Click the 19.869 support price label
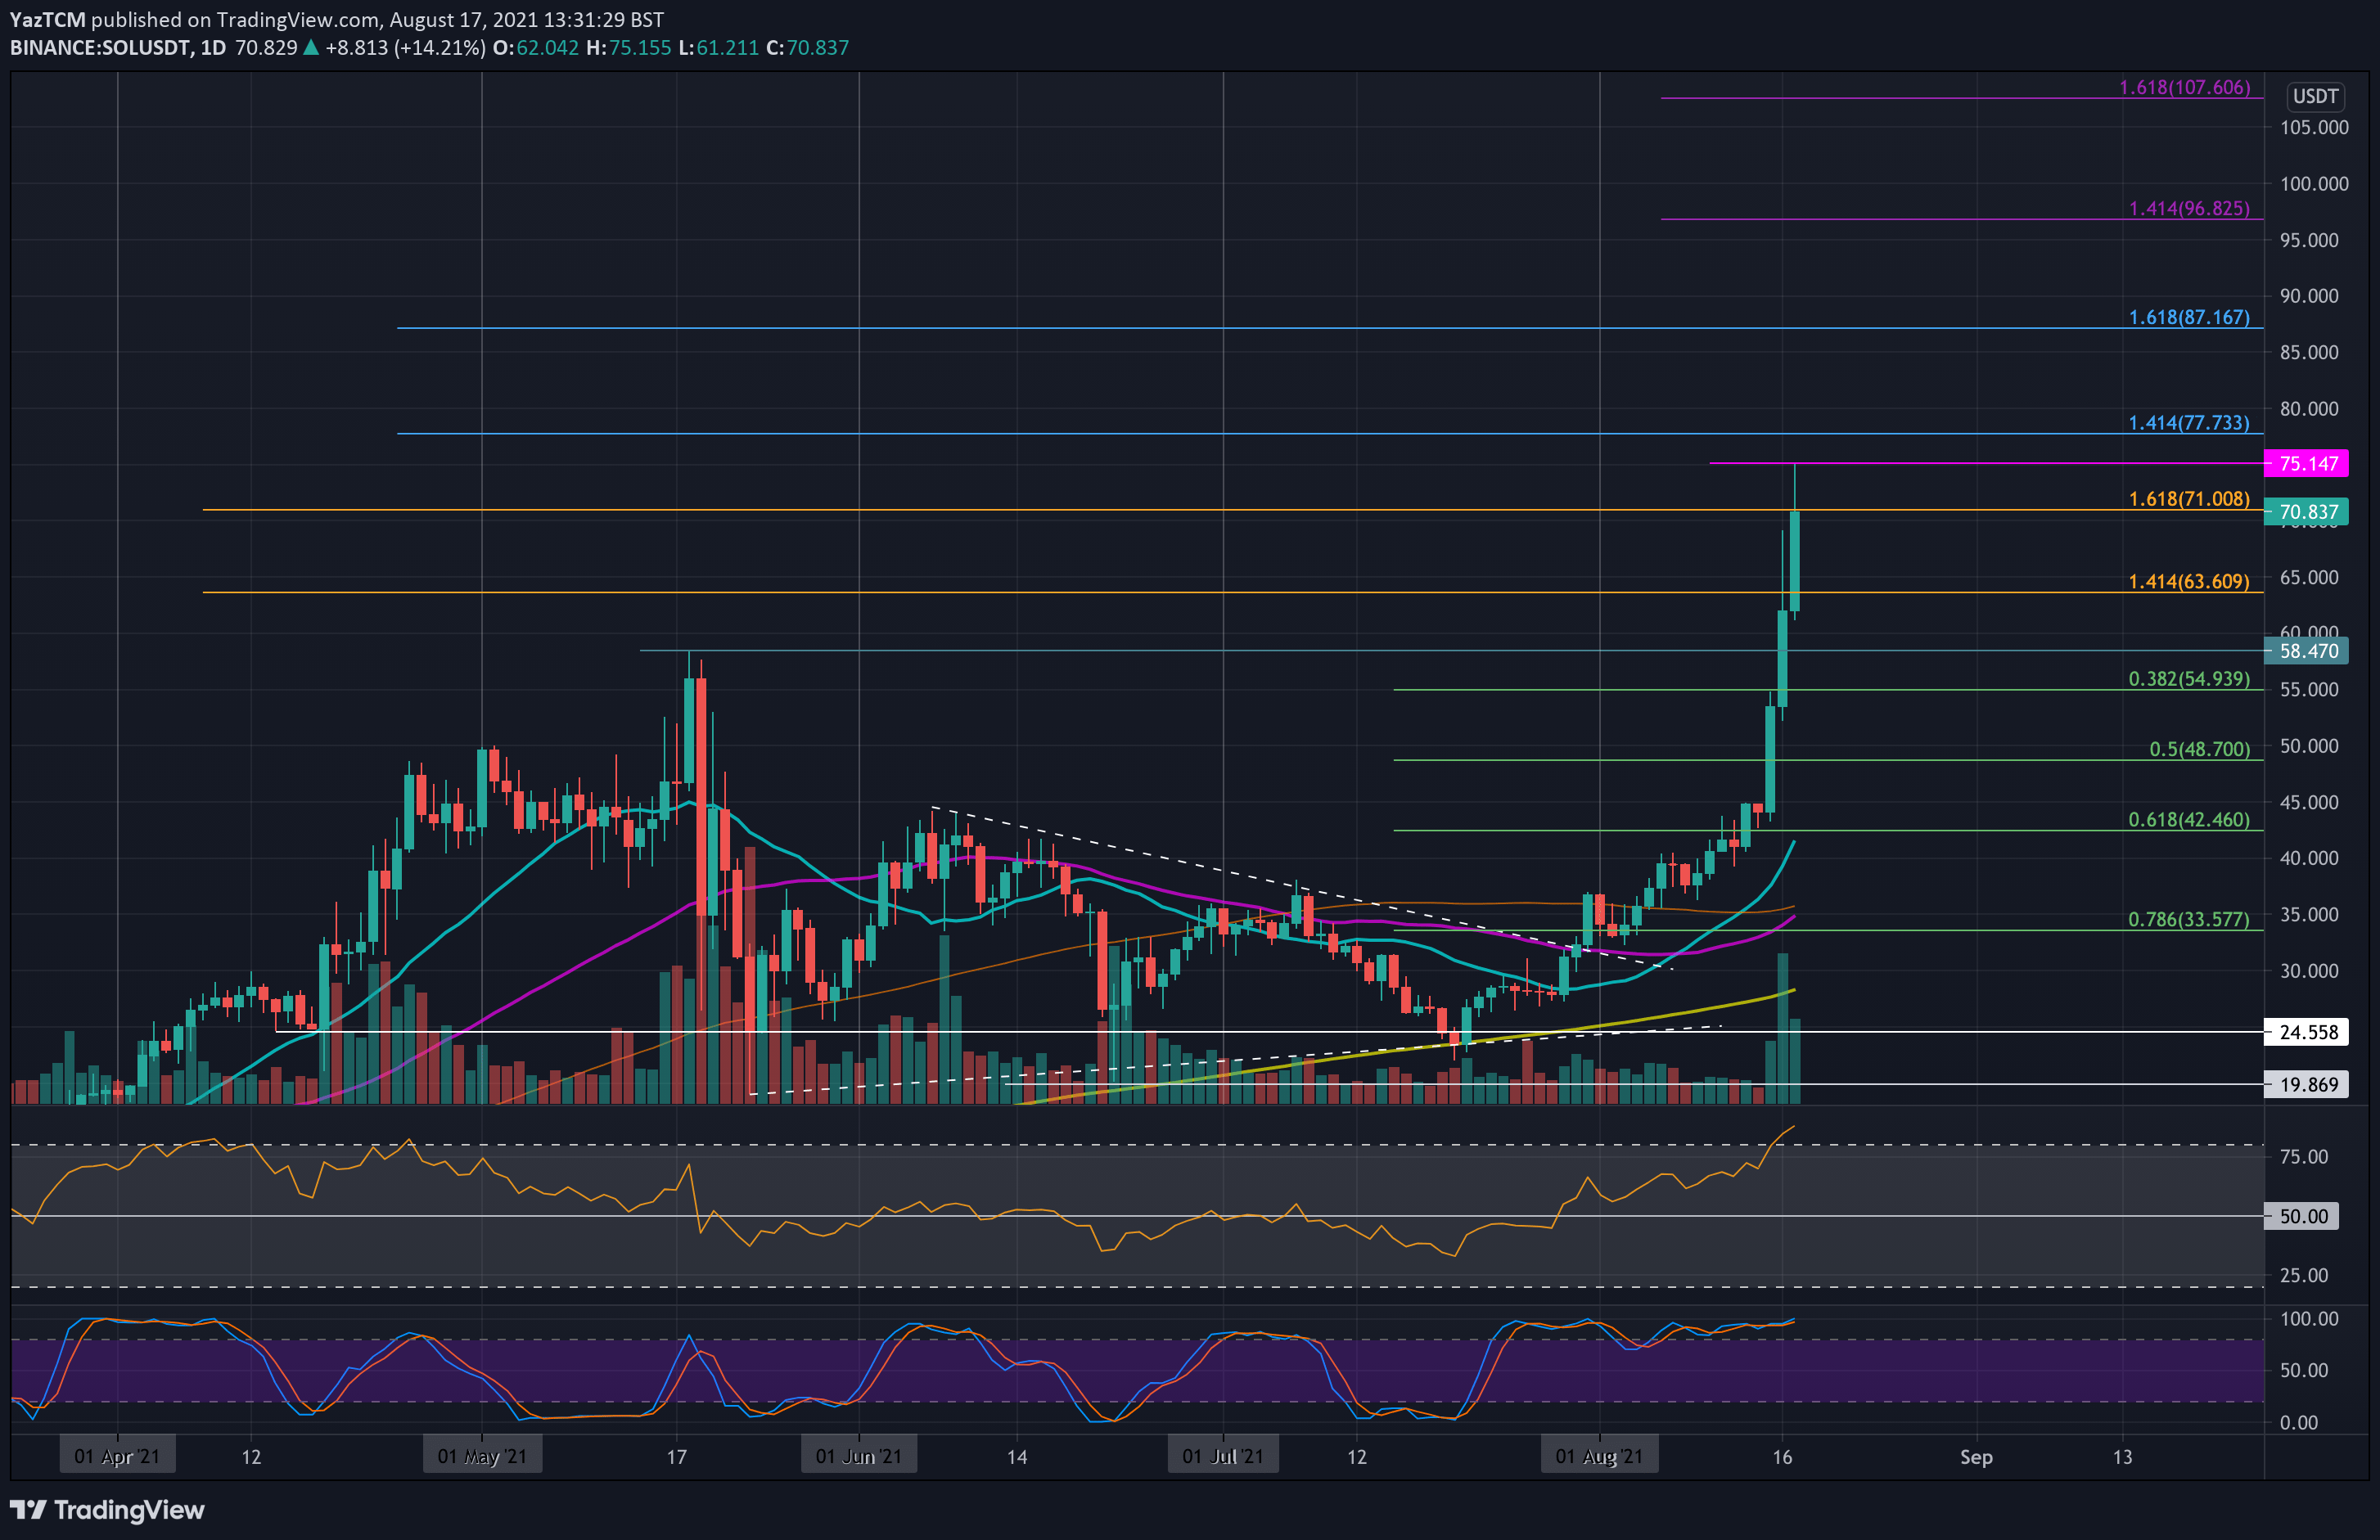Screen dimensions: 2380x1540 [x=2306, y=1084]
